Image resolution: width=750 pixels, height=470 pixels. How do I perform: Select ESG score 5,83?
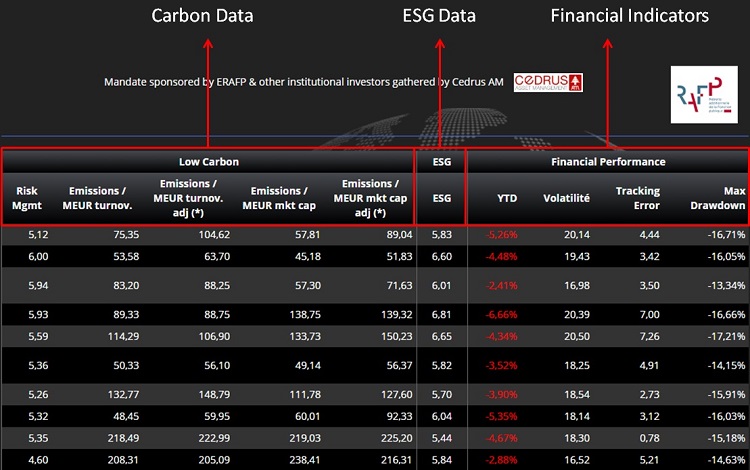(441, 235)
